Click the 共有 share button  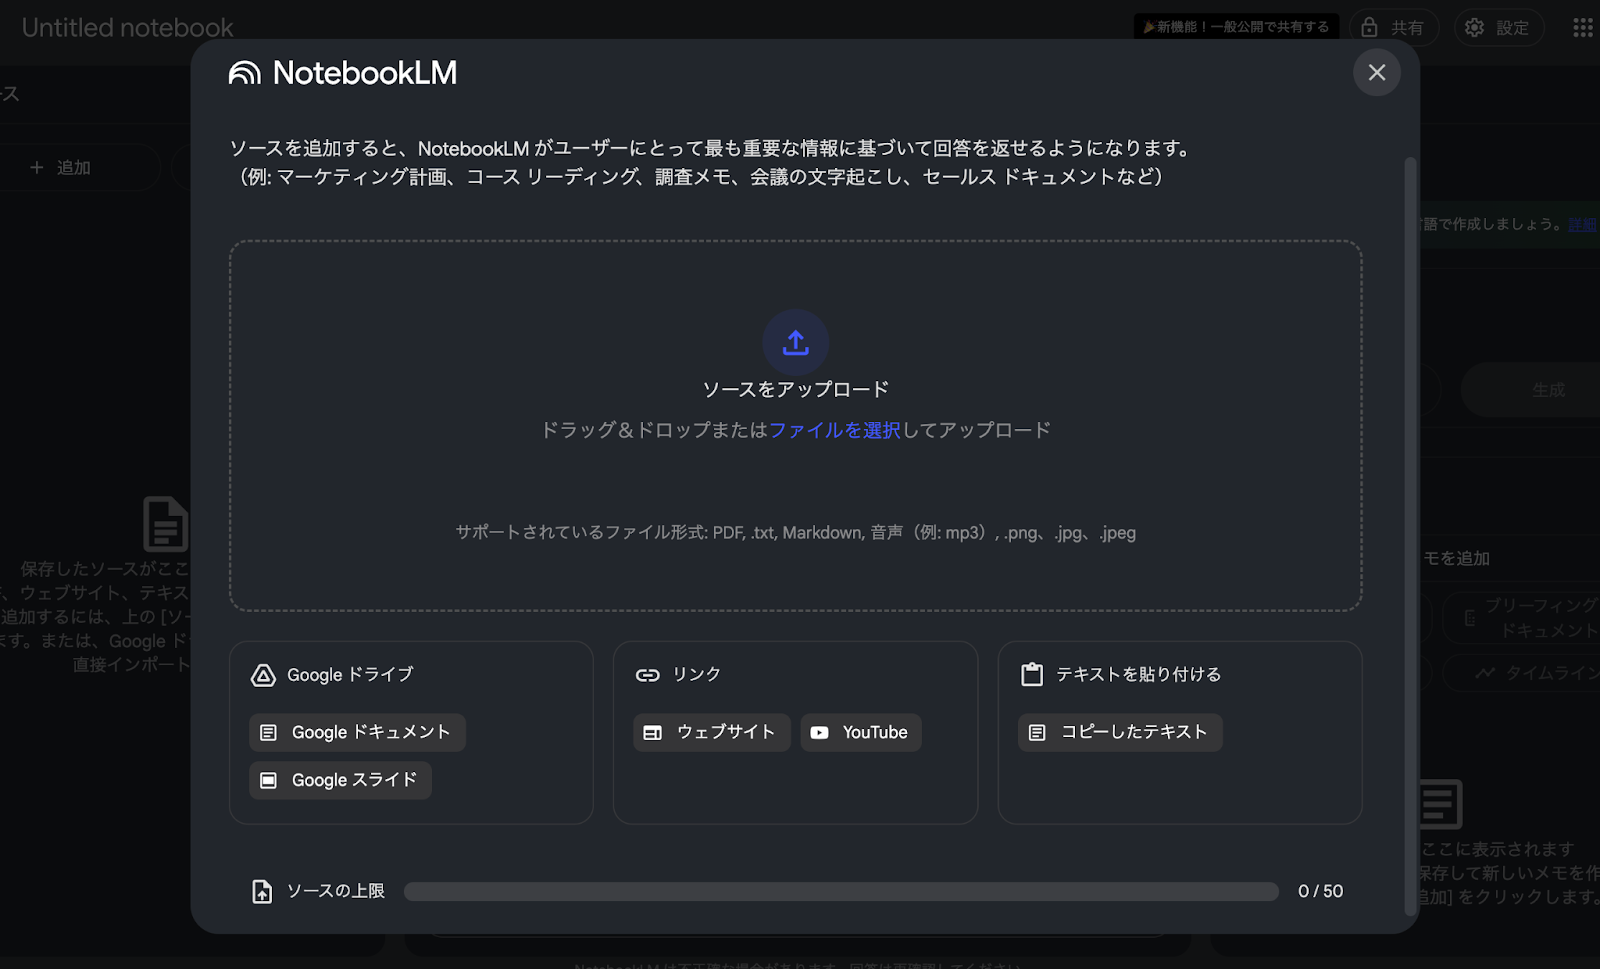[x=1393, y=28]
